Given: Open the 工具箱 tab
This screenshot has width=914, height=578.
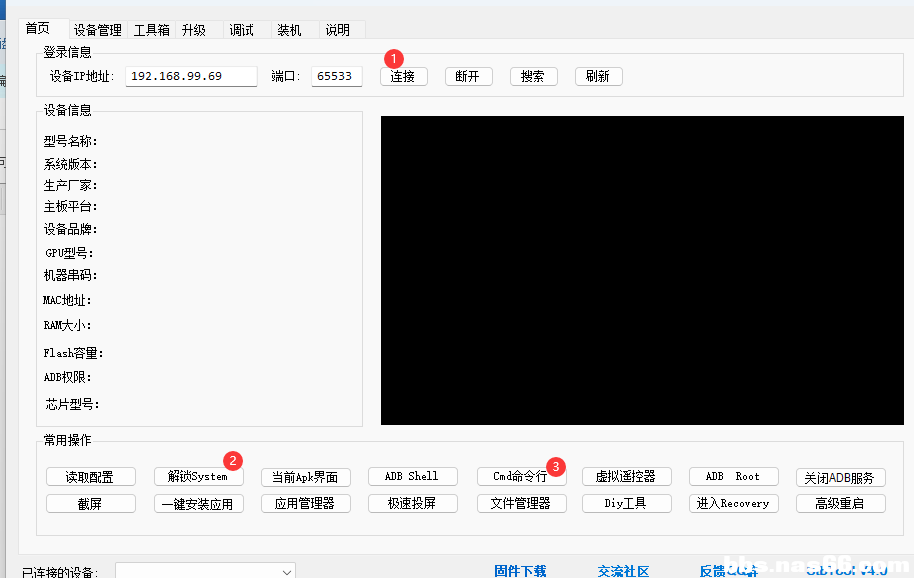Looking at the screenshot, I should (151, 30).
